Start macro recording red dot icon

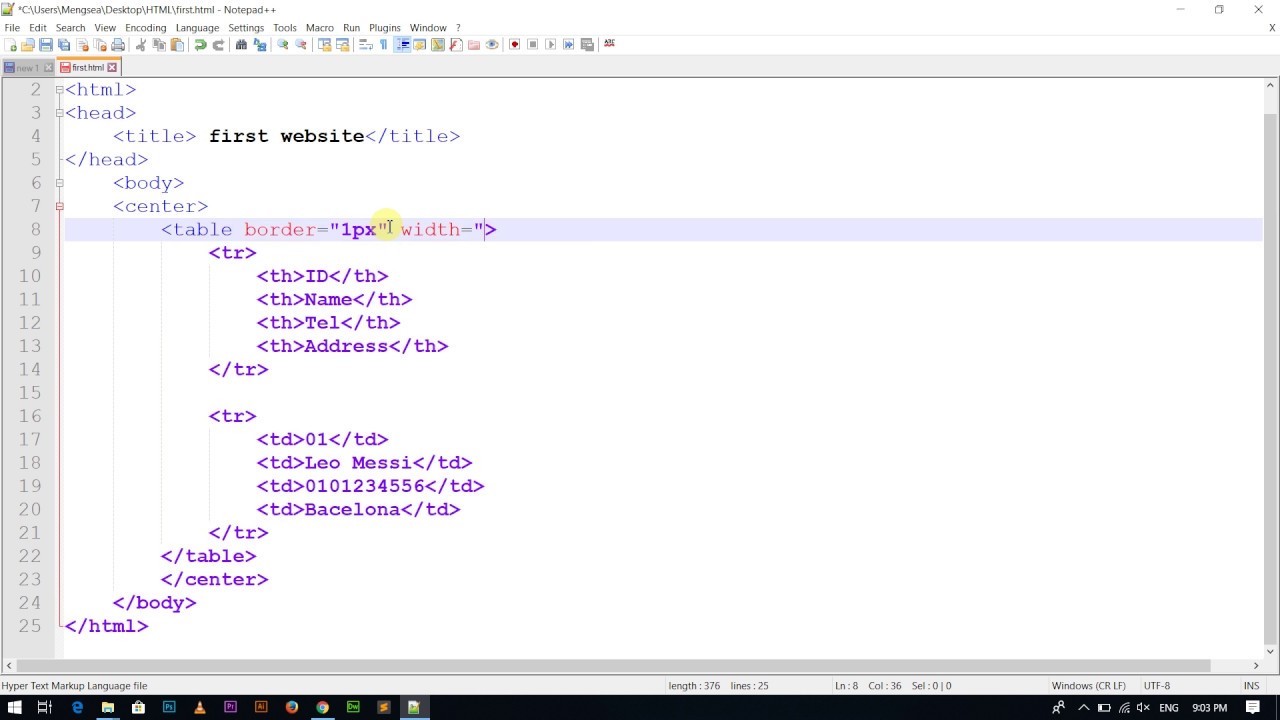[x=514, y=45]
